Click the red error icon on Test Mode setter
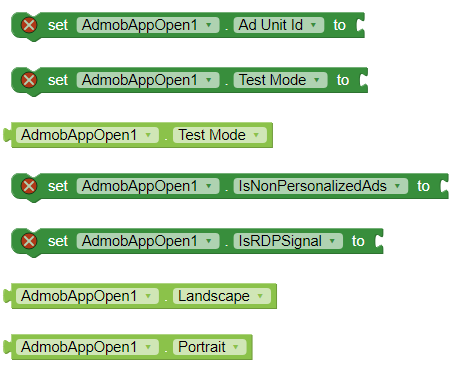This screenshot has height=370, width=465. 29,80
